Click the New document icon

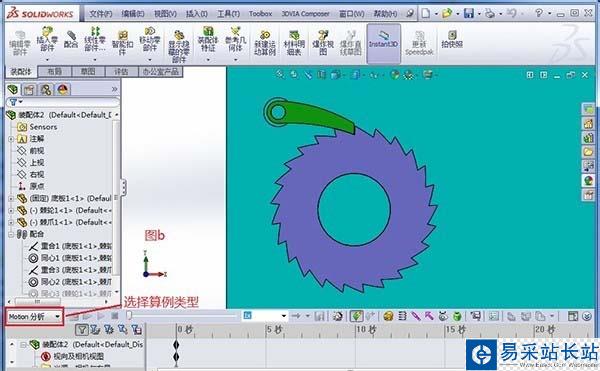coord(426,13)
